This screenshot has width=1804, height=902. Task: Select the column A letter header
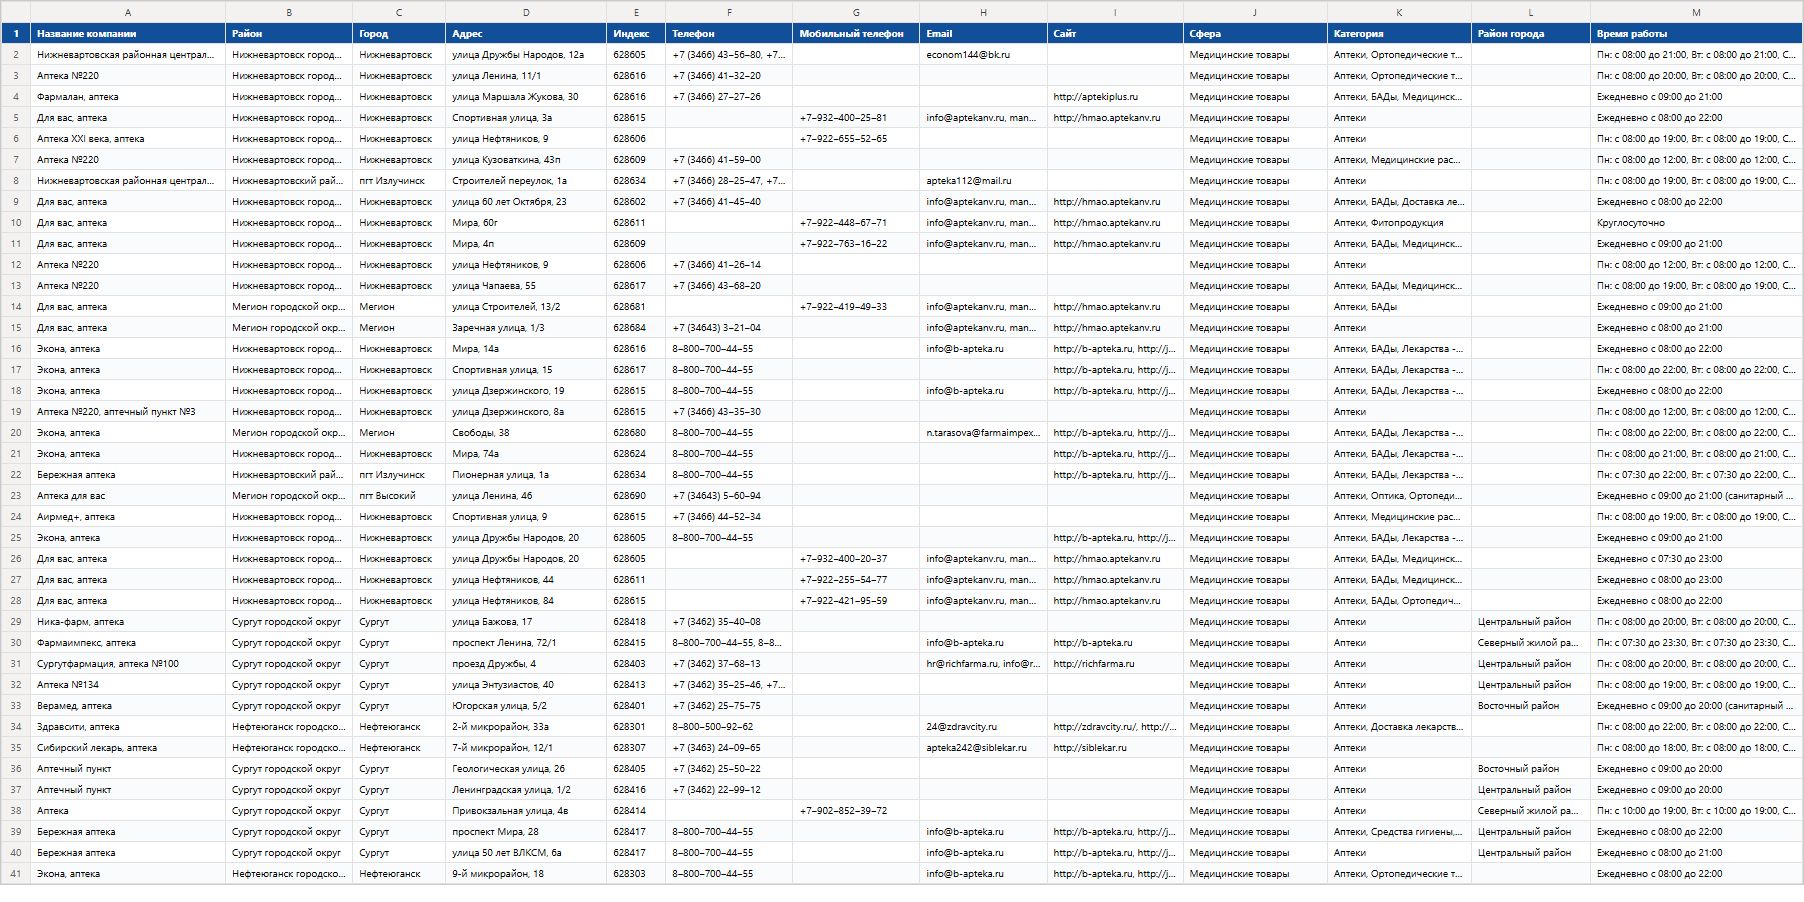(x=128, y=12)
